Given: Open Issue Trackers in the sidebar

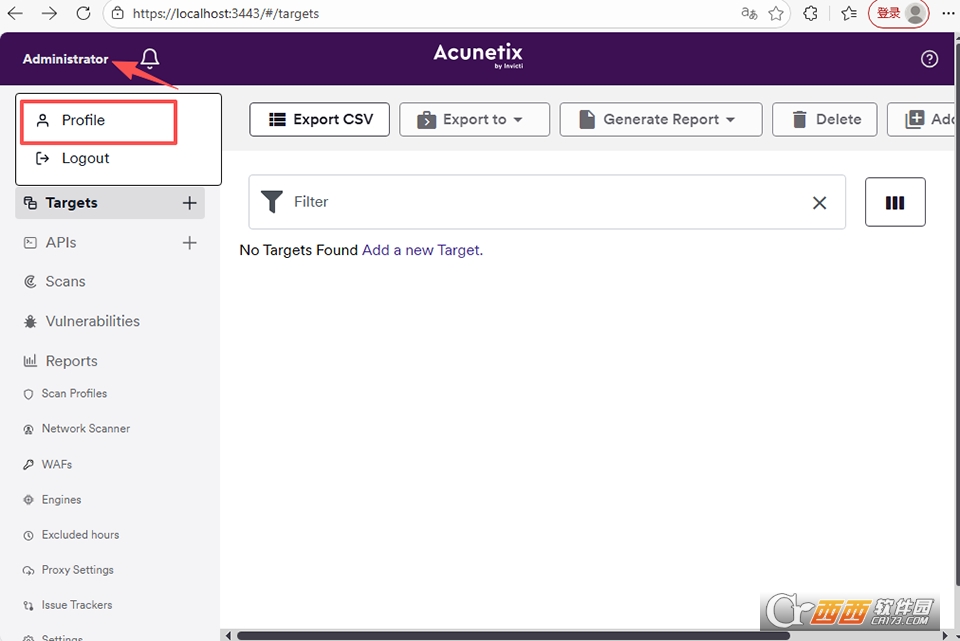Looking at the screenshot, I should point(77,605).
